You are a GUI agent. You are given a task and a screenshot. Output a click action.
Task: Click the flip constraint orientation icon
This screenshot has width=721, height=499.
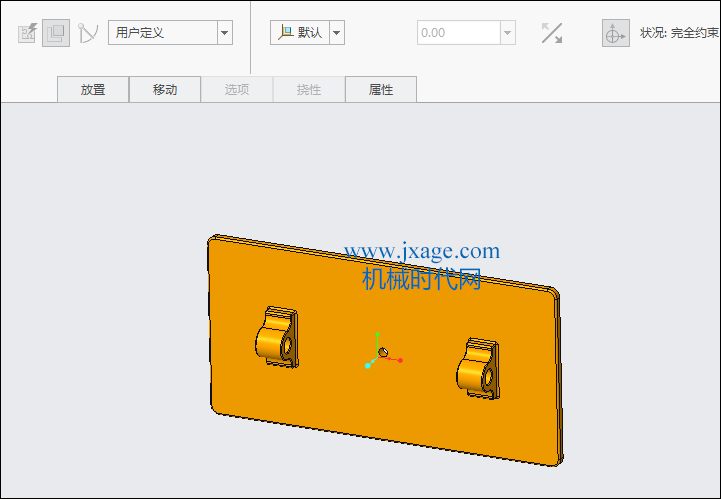552,33
